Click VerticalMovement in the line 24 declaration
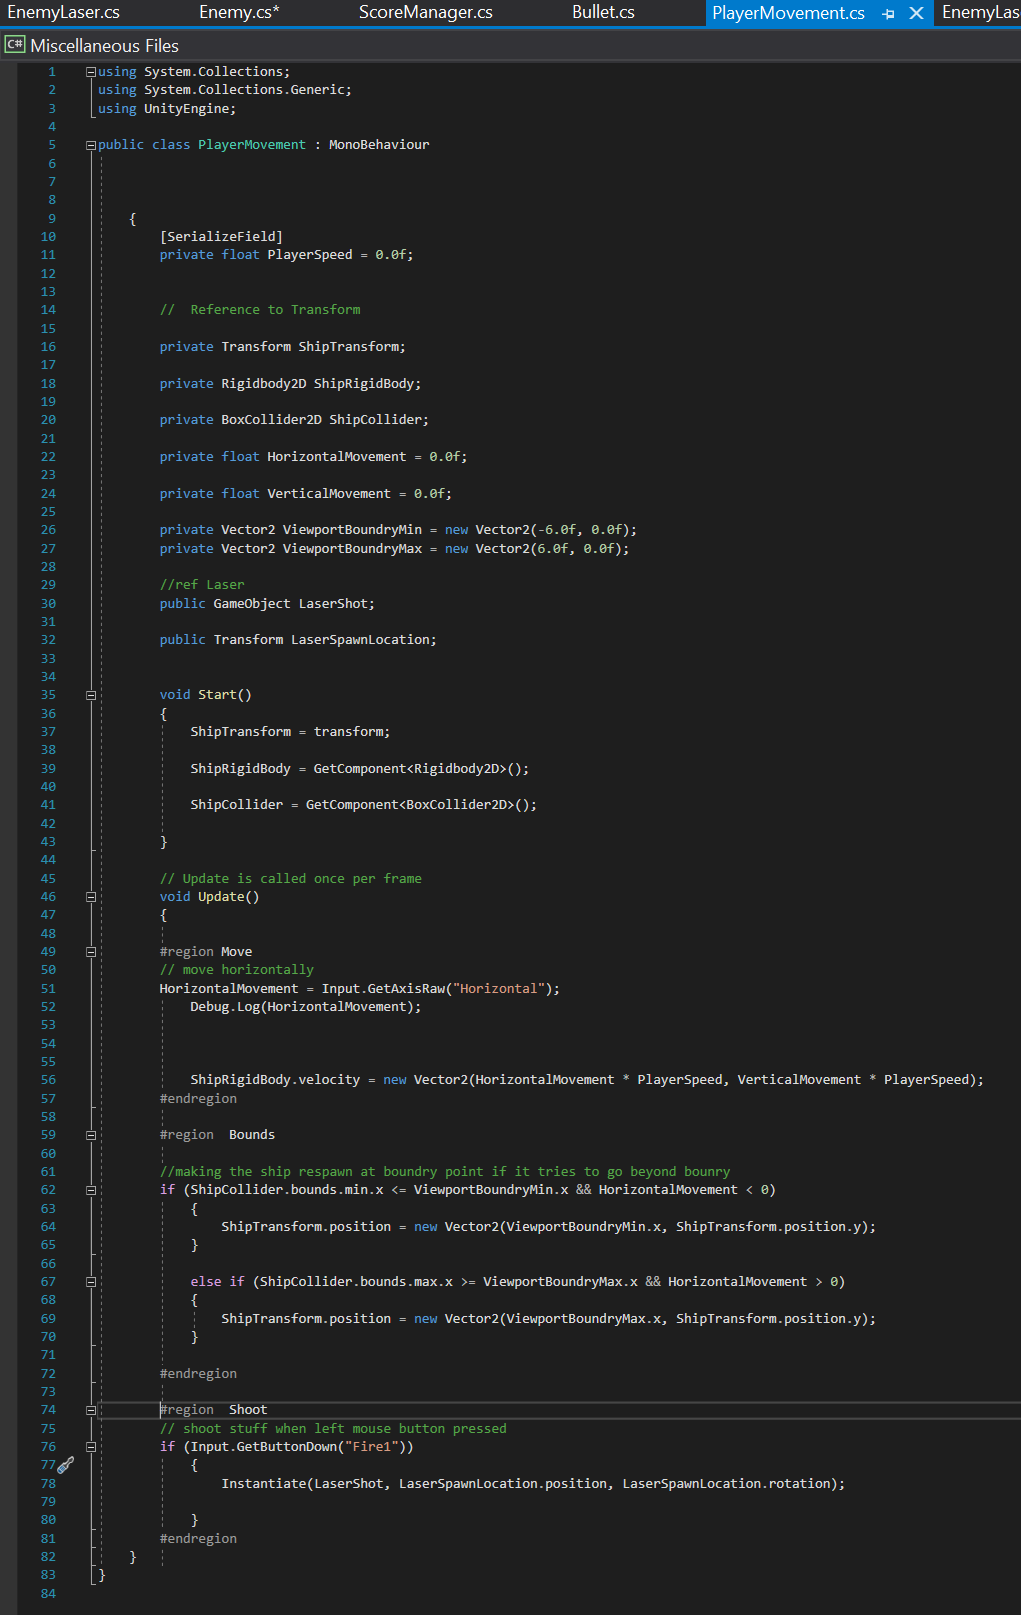This screenshot has width=1021, height=1615. tap(329, 494)
